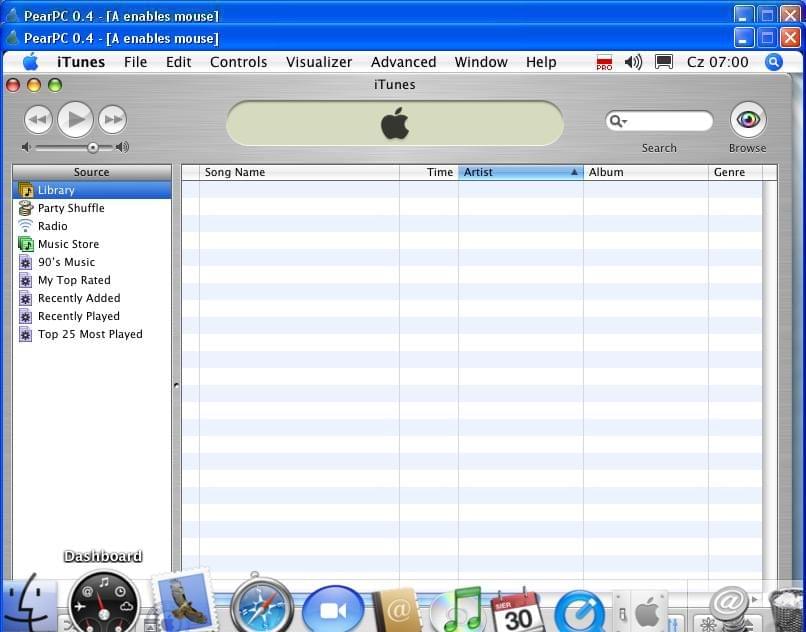Reverse sort order with the Artist column arrow
Viewport: 806px width, 632px height.
574,172
